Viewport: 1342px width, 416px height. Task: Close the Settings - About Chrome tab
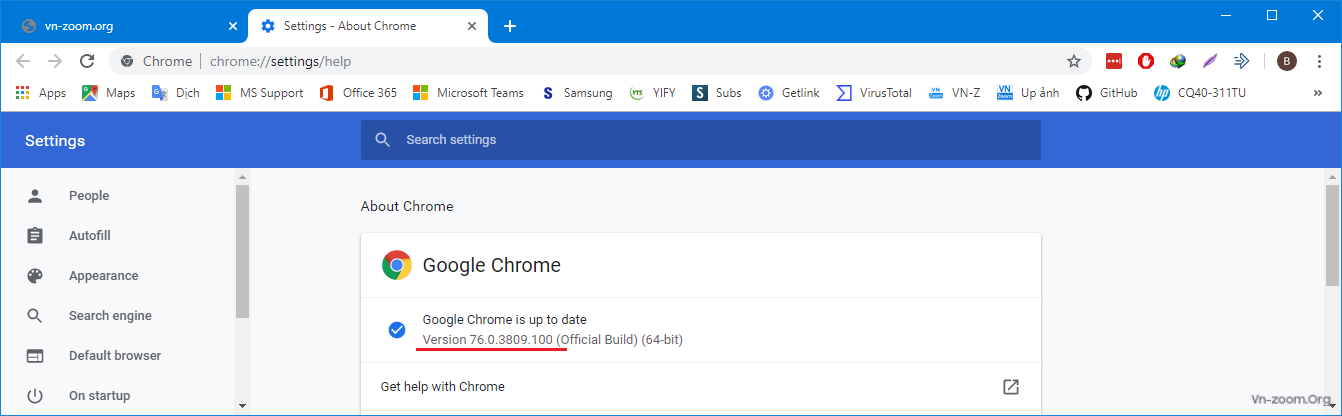(x=471, y=26)
